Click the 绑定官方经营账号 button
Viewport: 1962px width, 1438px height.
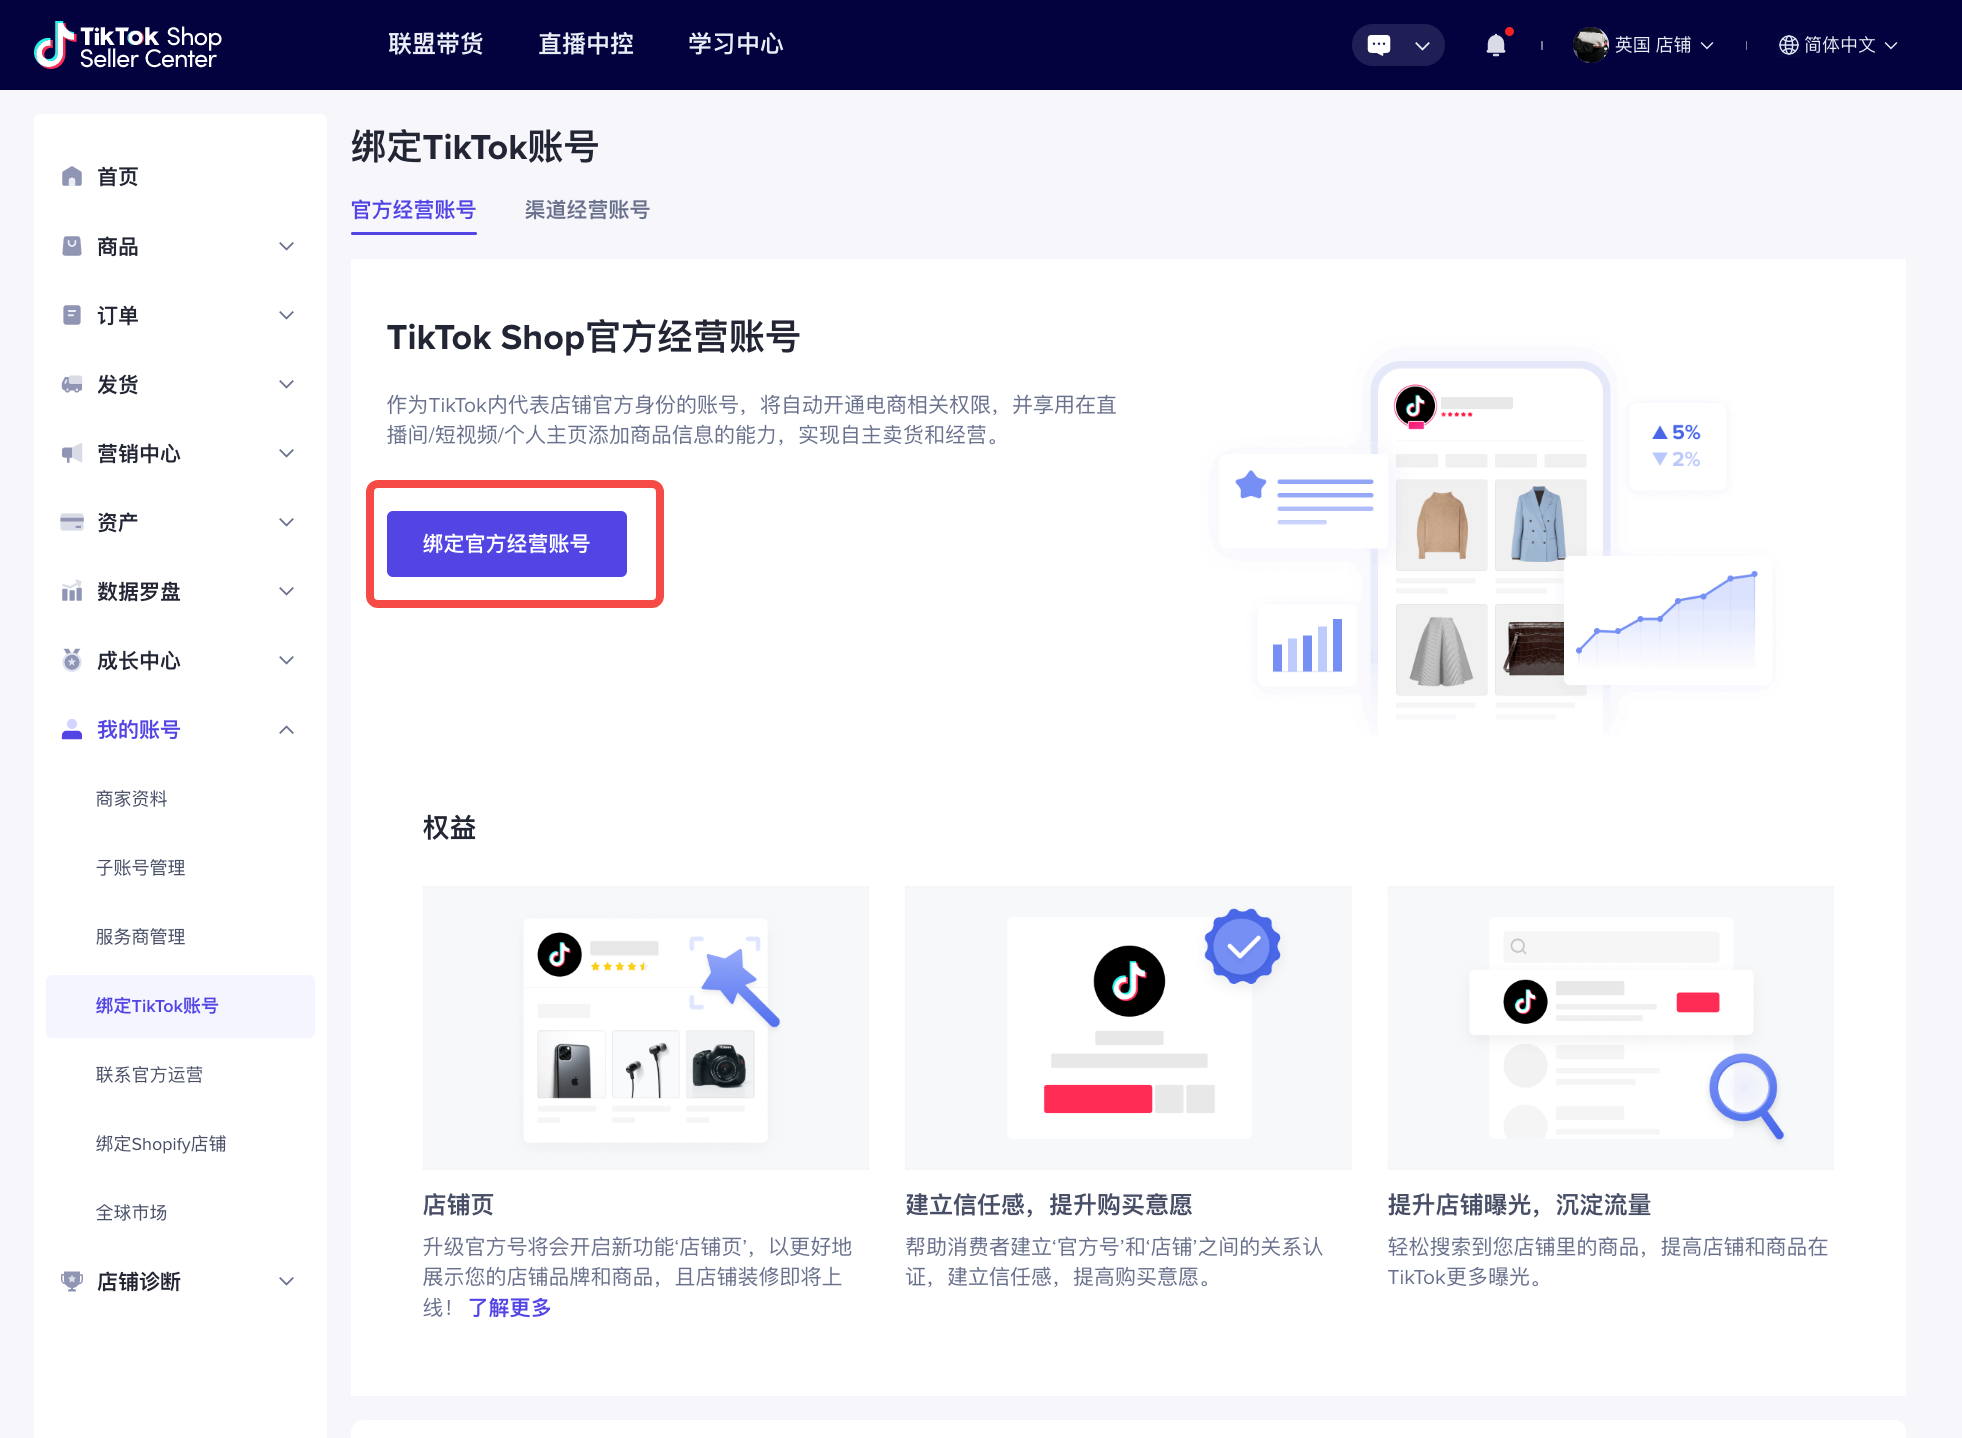pyautogui.click(x=507, y=544)
